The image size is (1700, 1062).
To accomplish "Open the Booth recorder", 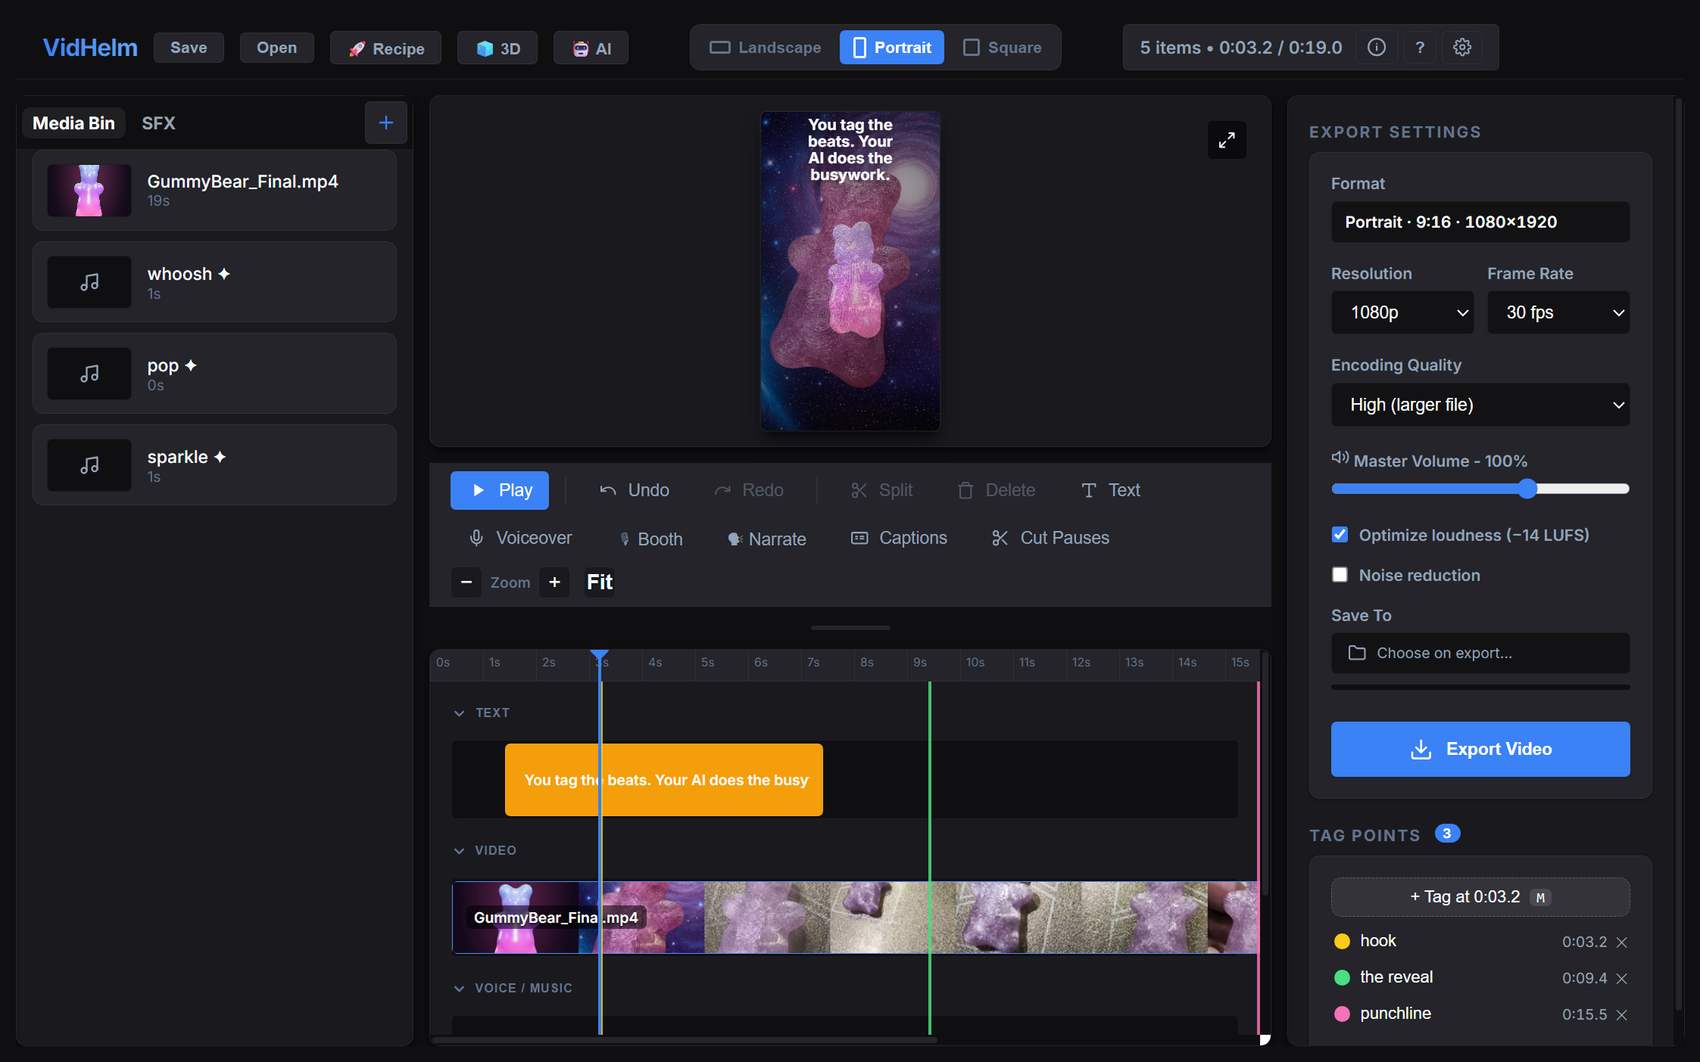I will 650,539.
